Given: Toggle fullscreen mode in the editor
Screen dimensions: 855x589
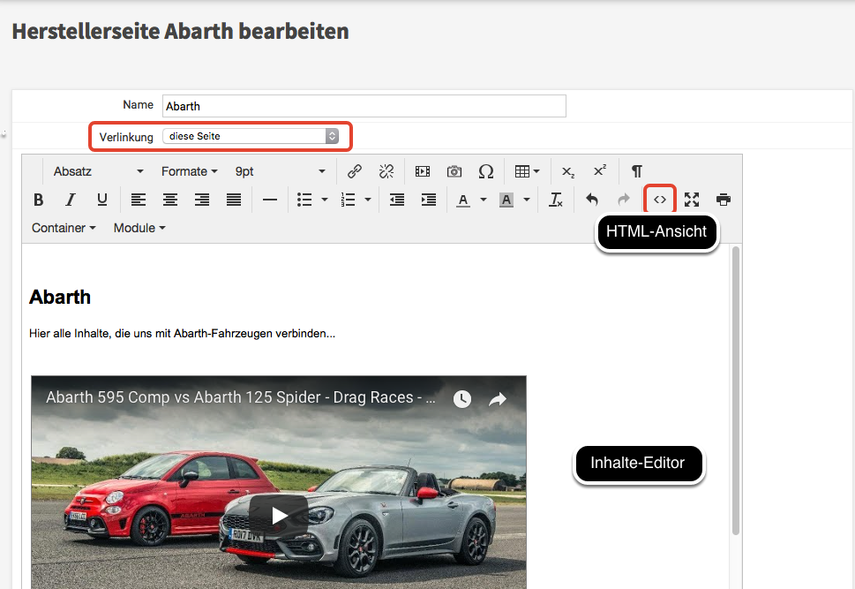Looking at the screenshot, I should [691, 199].
